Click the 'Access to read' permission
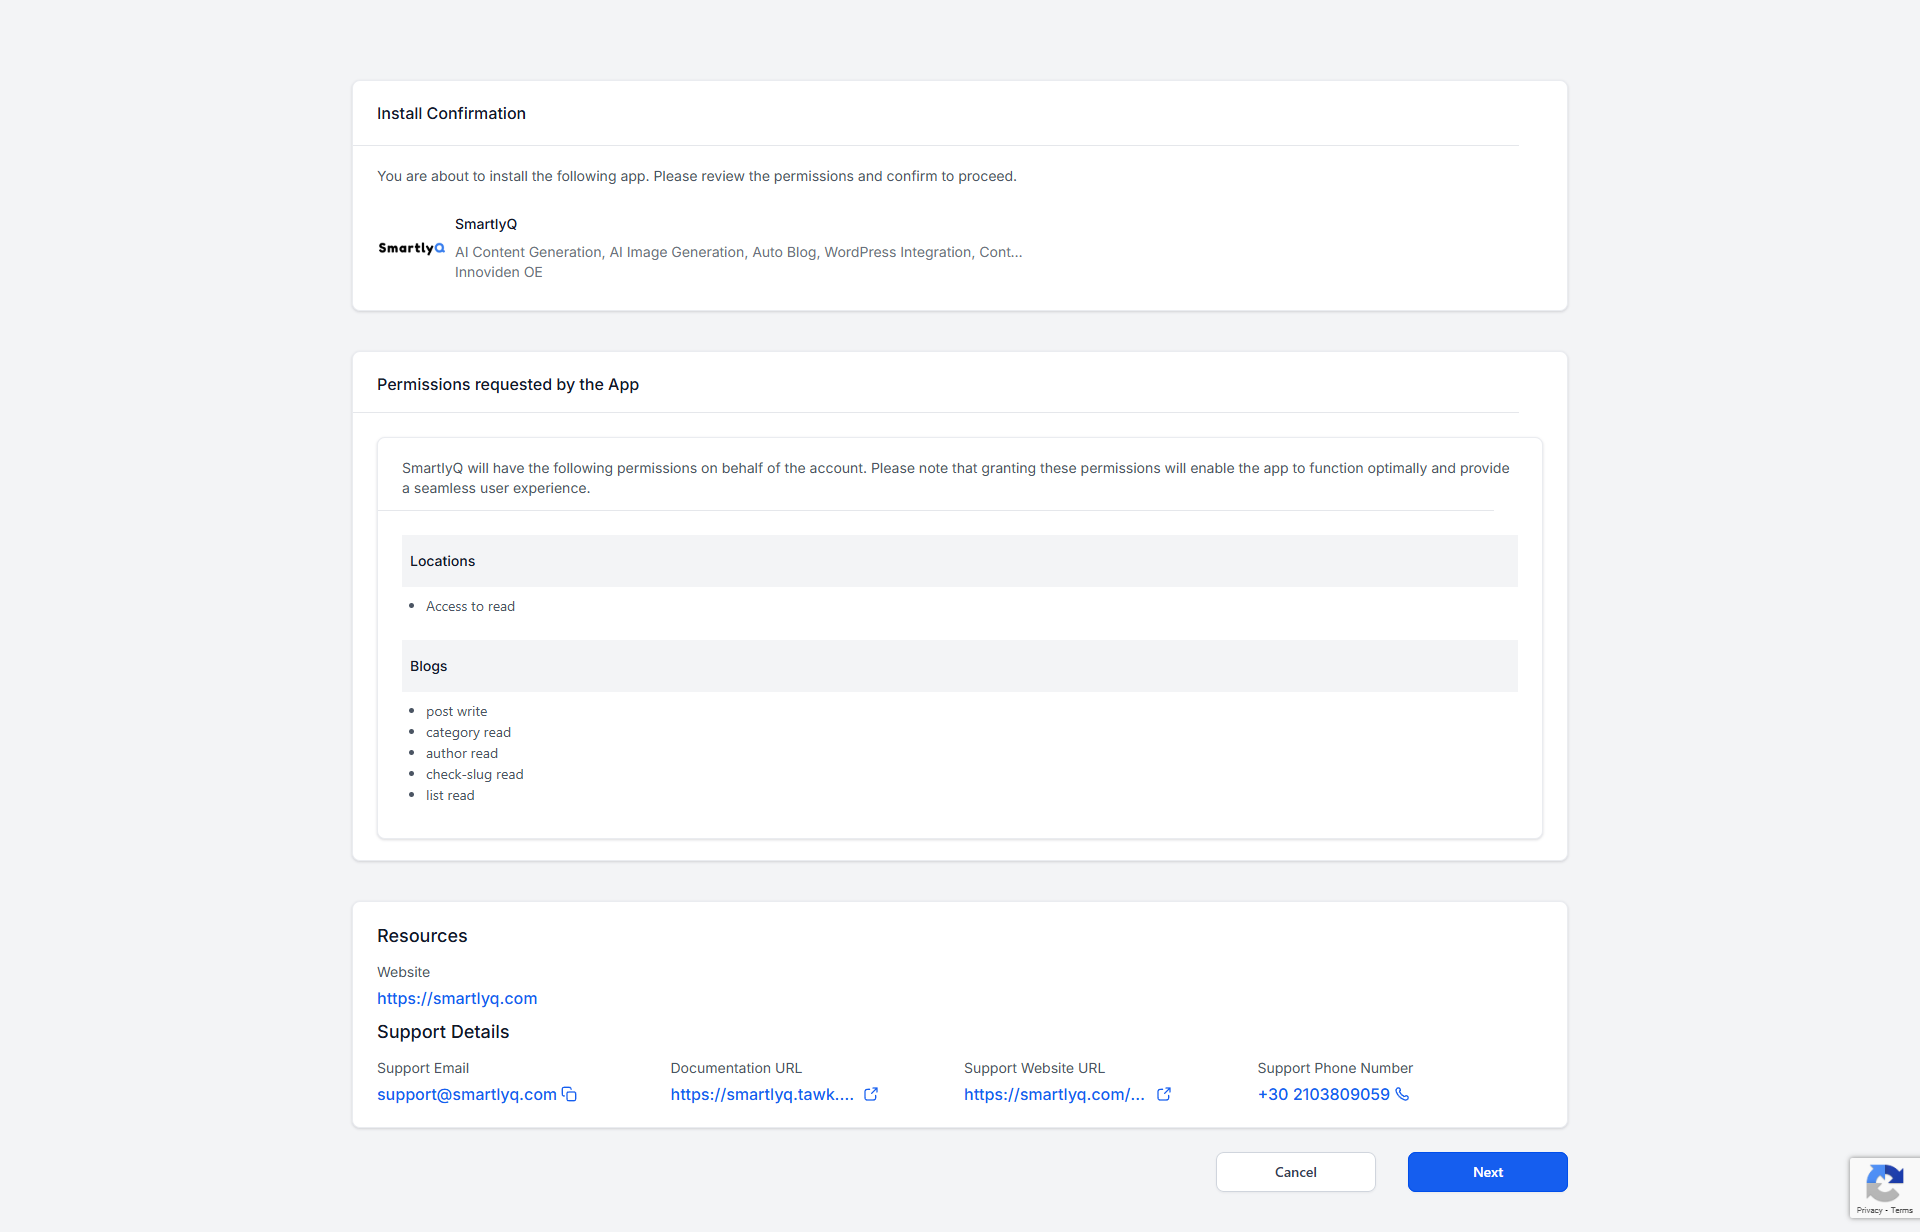 470,606
